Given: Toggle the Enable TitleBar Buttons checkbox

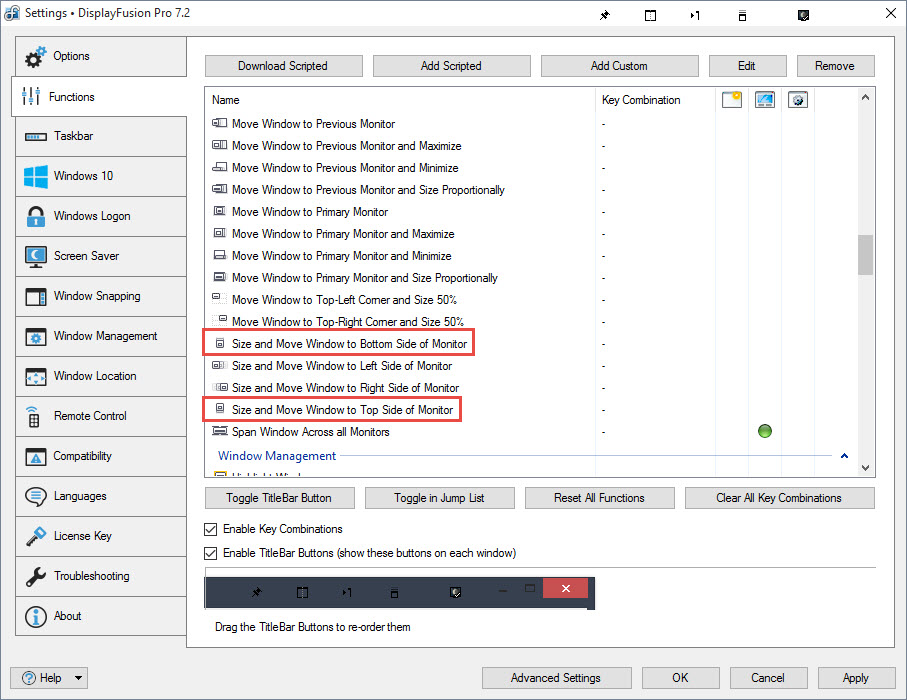Looking at the screenshot, I should (211, 553).
